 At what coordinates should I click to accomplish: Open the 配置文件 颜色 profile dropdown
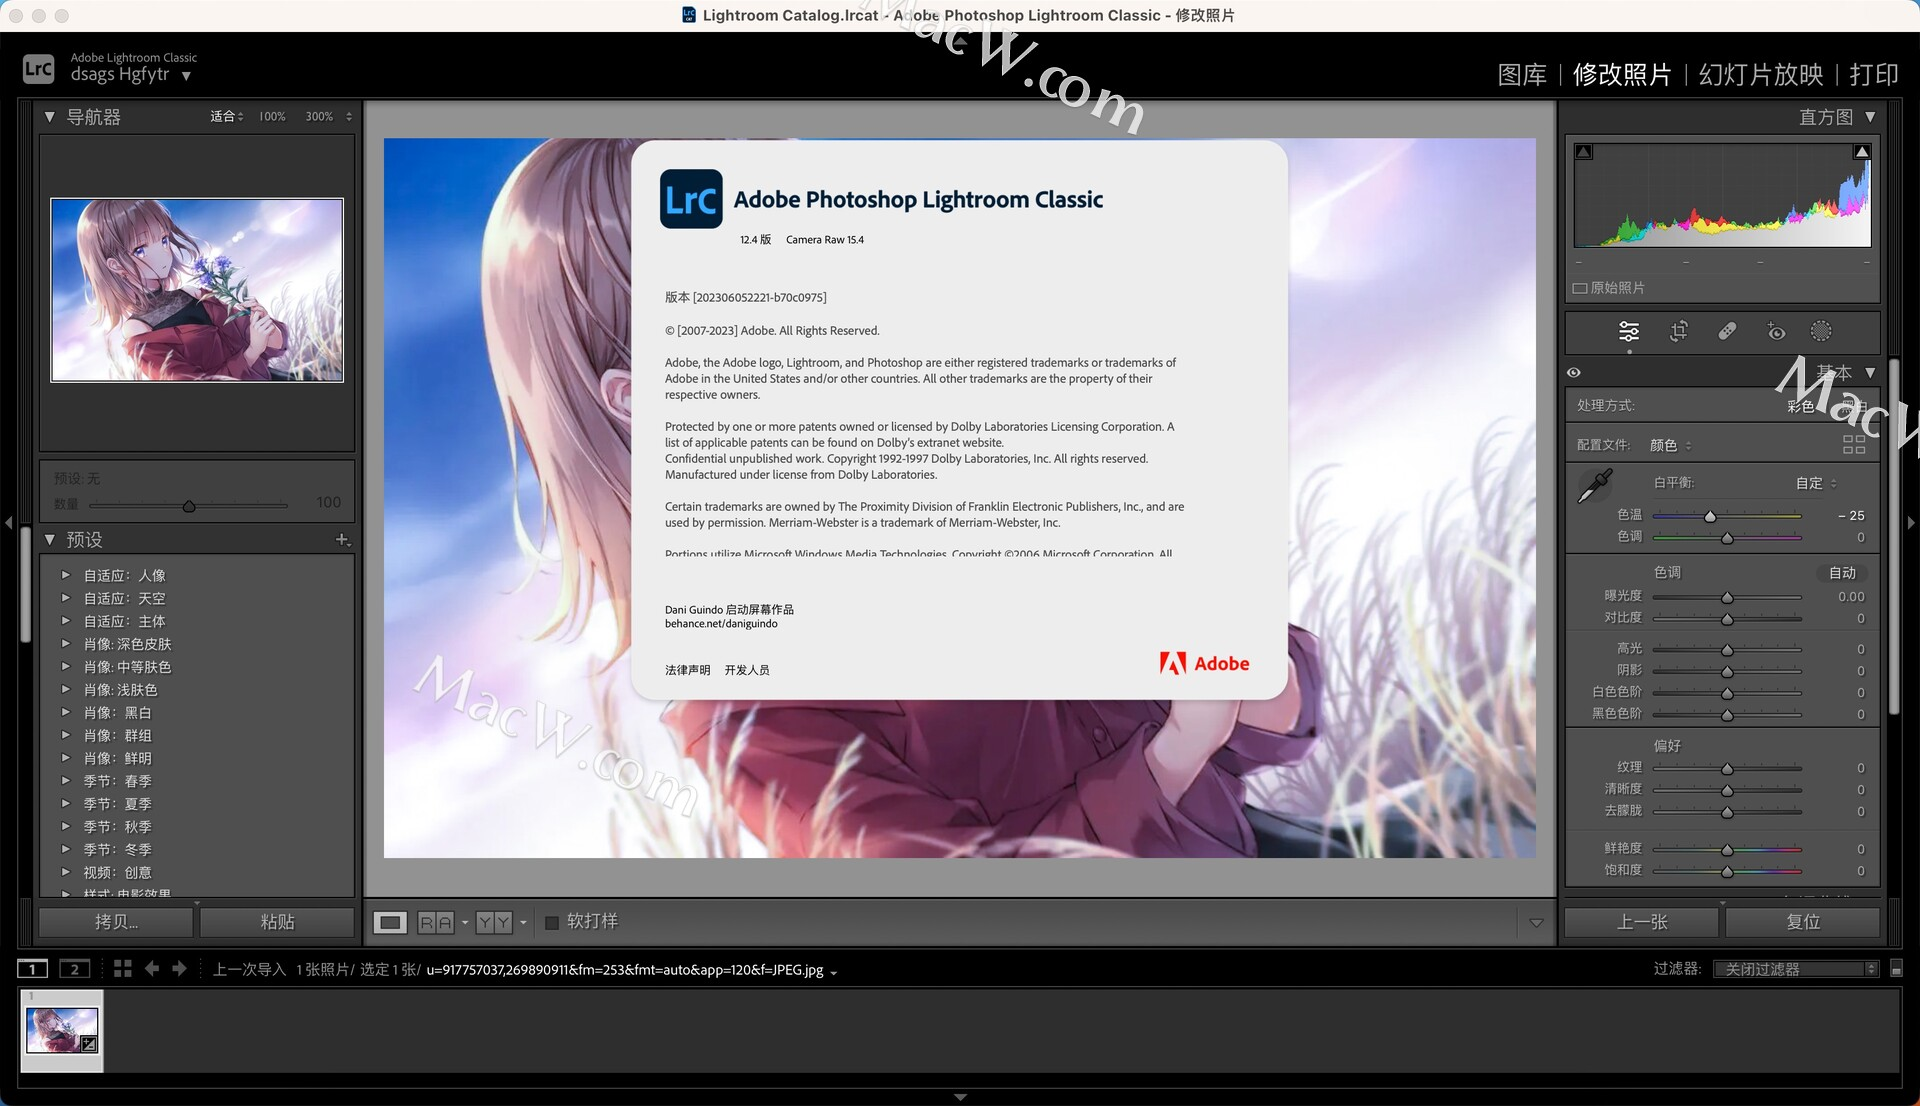pos(1670,445)
